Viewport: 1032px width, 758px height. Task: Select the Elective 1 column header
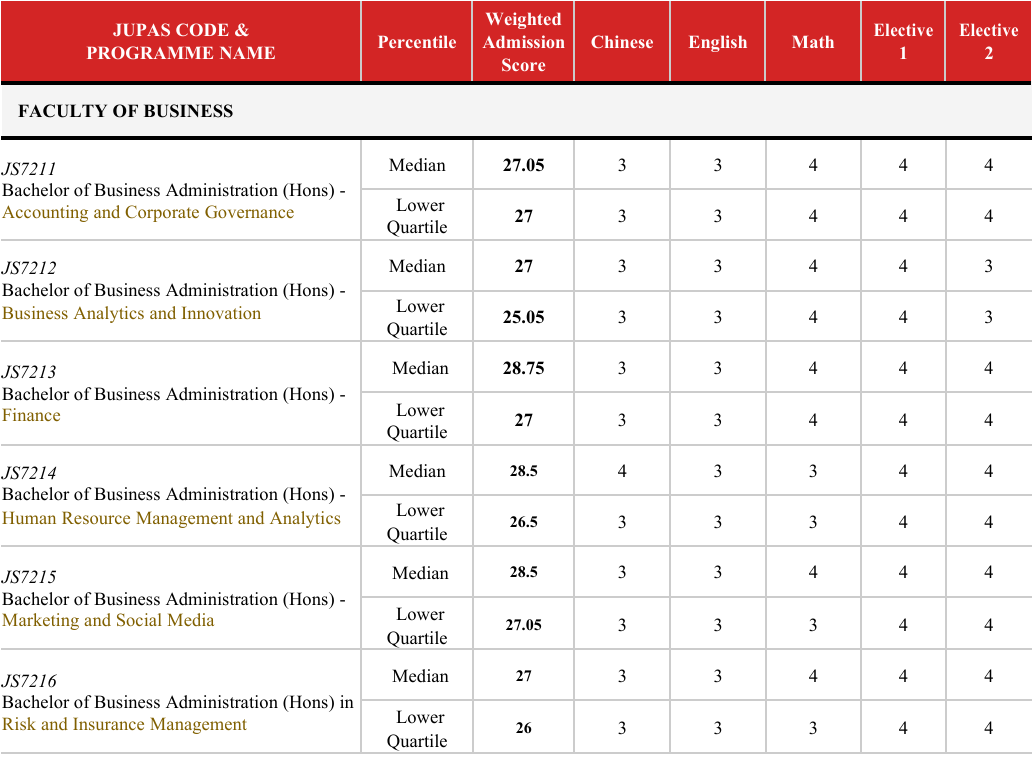click(902, 42)
